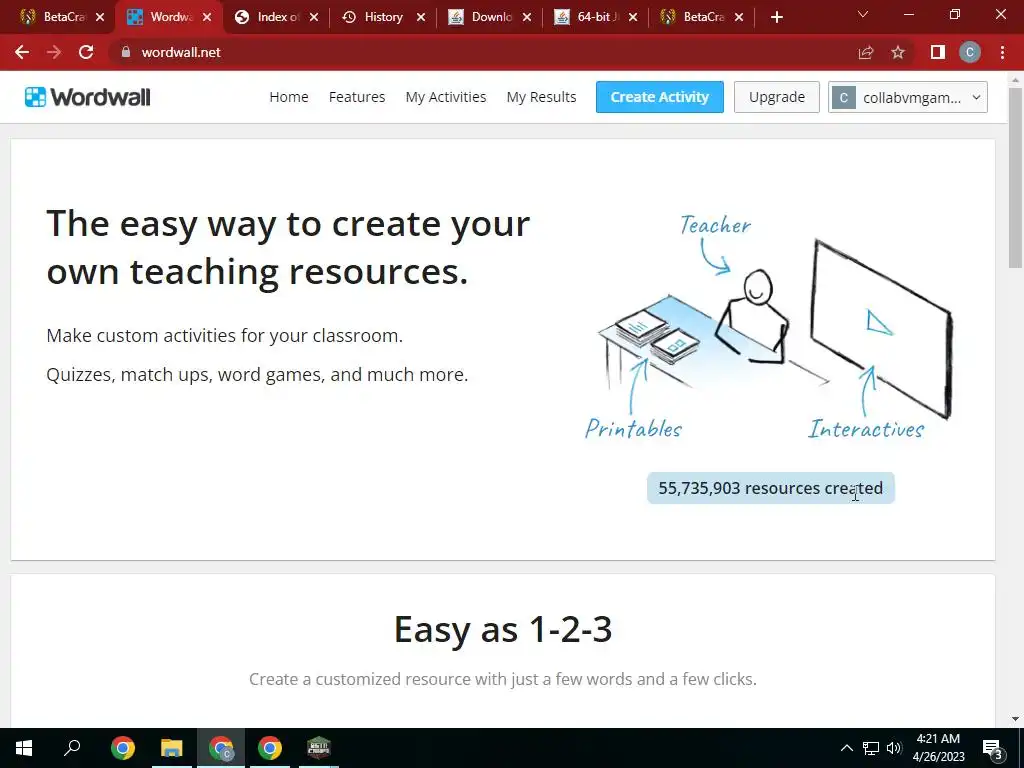Open the network tray icon
This screenshot has width=1024, height=768.
(871, 748)
